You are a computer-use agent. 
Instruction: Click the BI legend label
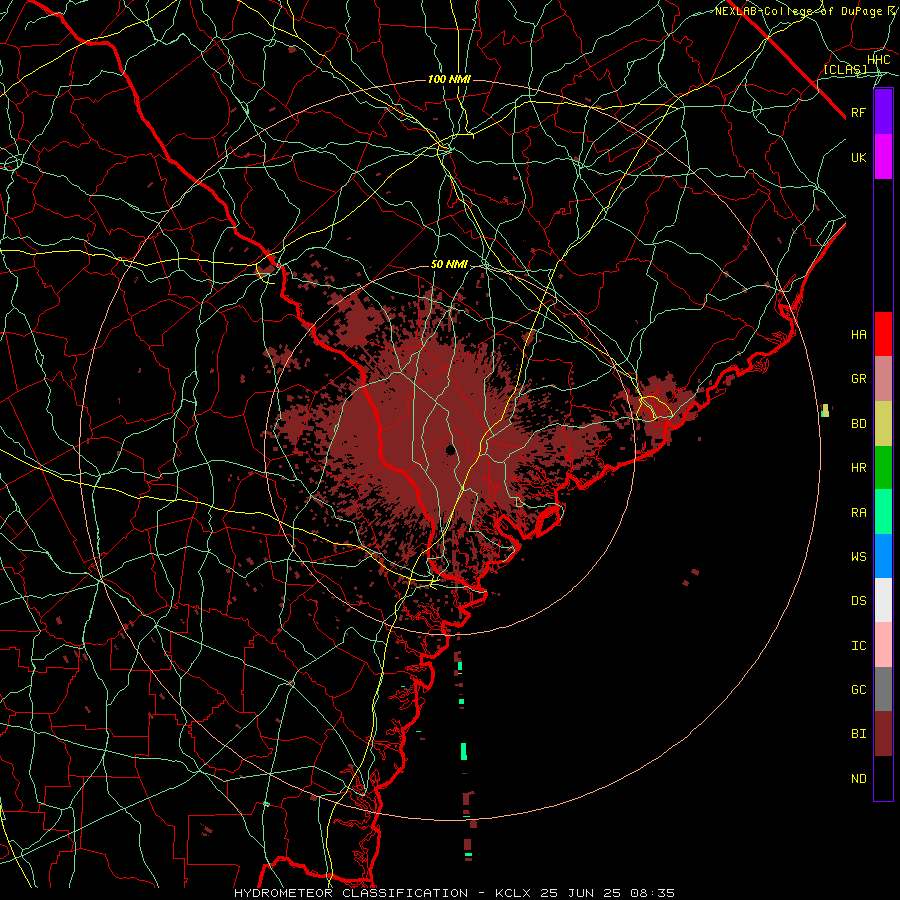tap(858, 734)
